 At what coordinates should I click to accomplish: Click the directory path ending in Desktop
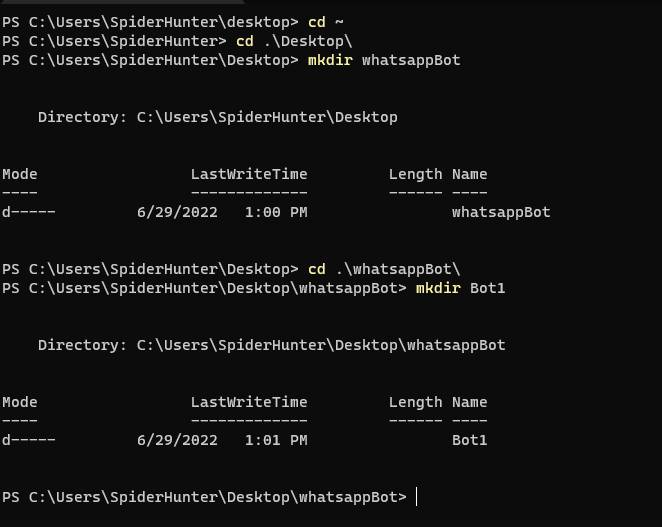tap(267, 117)
